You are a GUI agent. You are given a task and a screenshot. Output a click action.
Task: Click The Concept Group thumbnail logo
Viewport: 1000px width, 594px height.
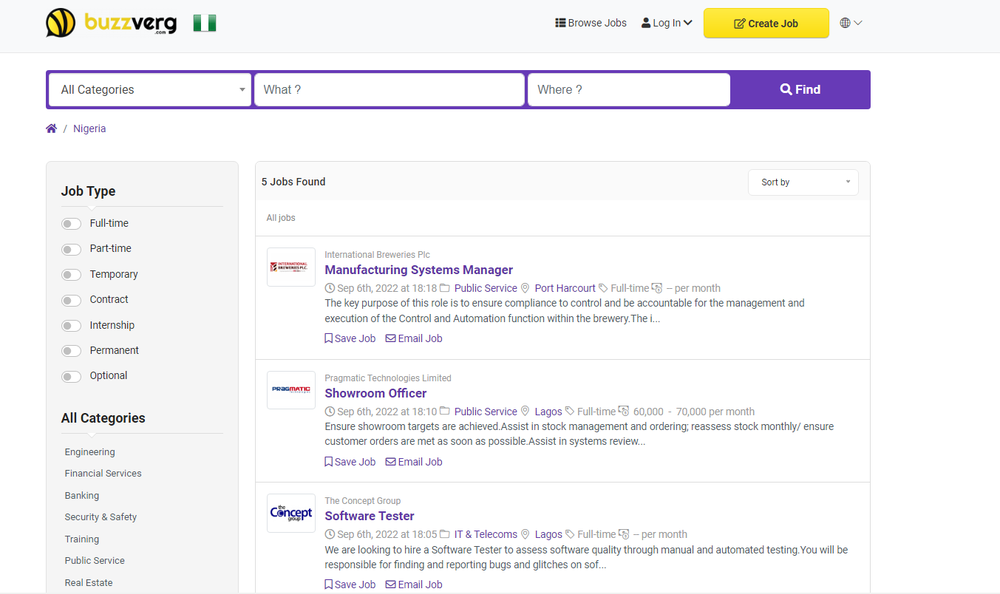coord(290,513)
